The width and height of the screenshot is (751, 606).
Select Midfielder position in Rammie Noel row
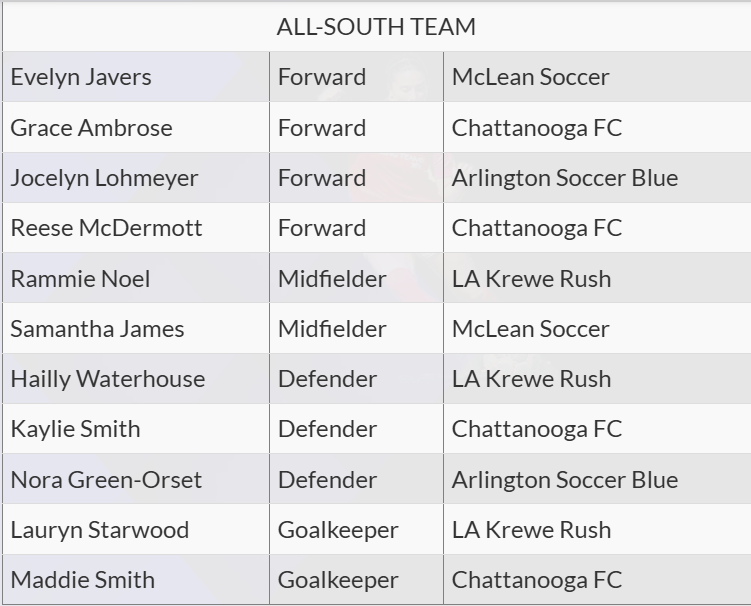(x=332, y=278)
